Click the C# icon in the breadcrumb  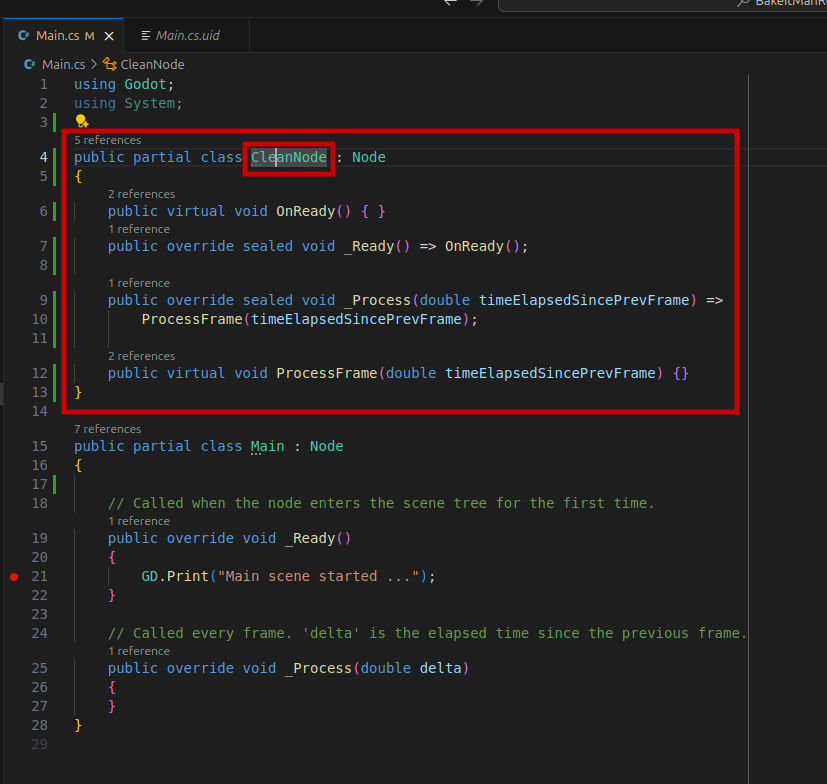tap(30, 64)
